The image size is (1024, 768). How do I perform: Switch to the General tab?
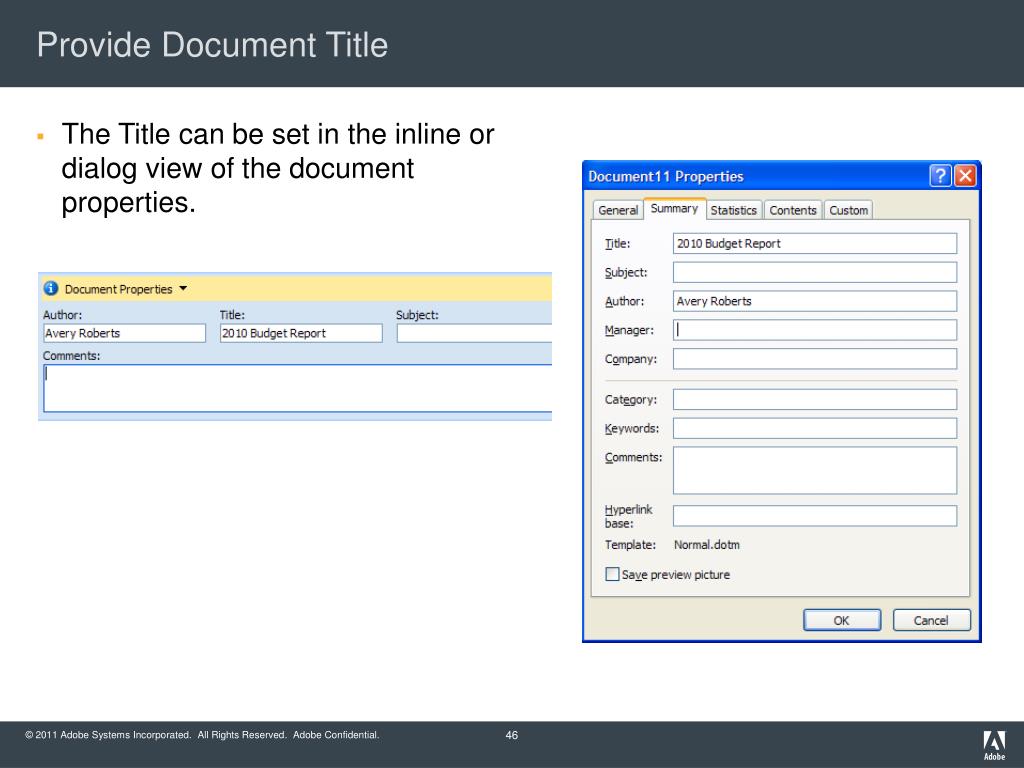coord(618,210)
